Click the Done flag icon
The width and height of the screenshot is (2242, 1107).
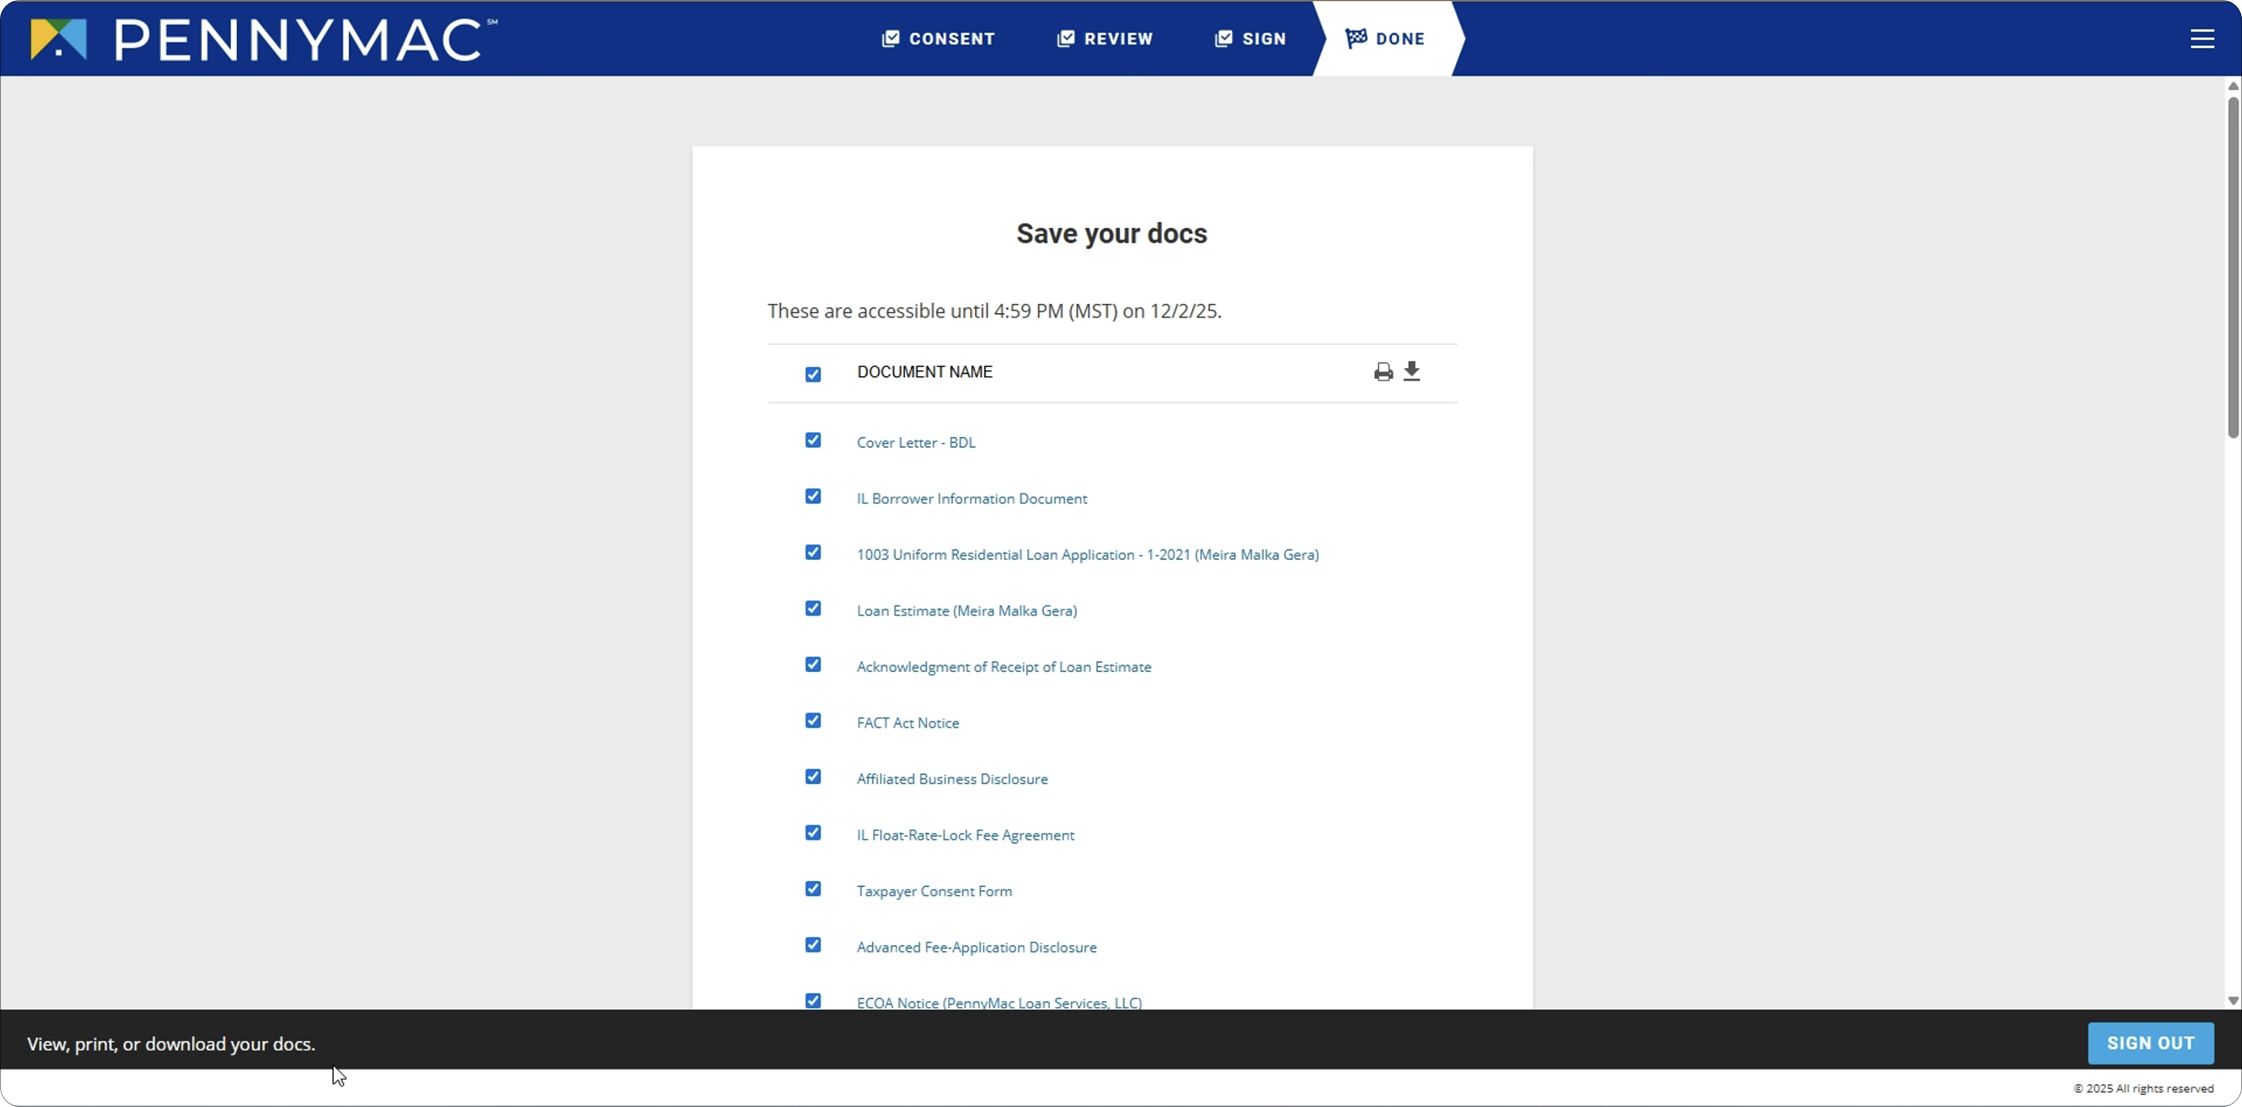click(1356, 38)
